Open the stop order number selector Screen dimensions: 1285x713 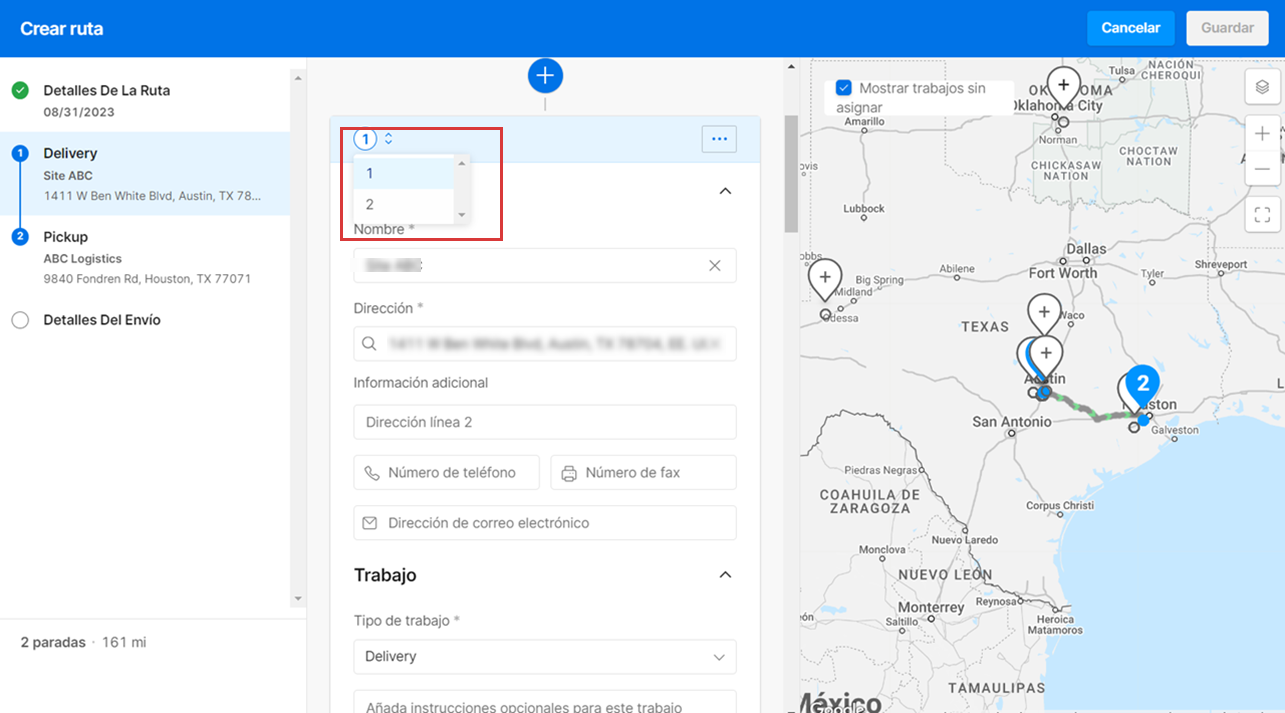[374, 139]
